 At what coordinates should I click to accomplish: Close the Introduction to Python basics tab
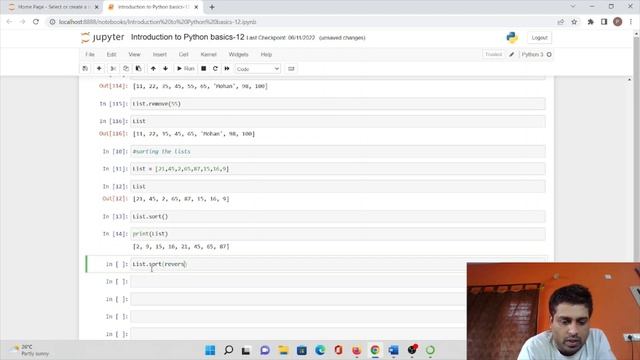tap(196, 7)
